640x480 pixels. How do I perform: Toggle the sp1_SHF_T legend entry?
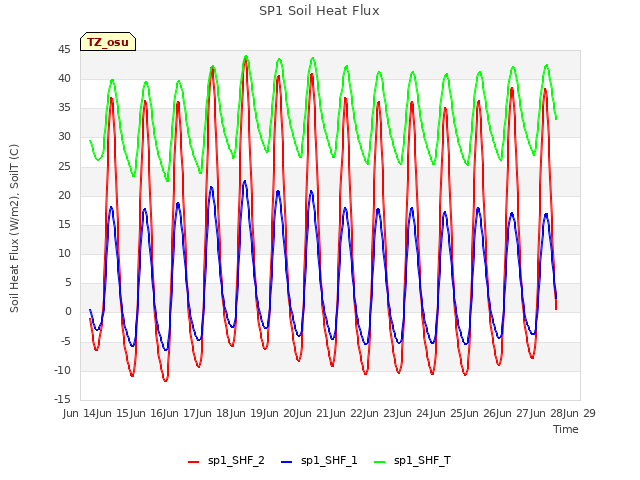click(x=412, y=461)
